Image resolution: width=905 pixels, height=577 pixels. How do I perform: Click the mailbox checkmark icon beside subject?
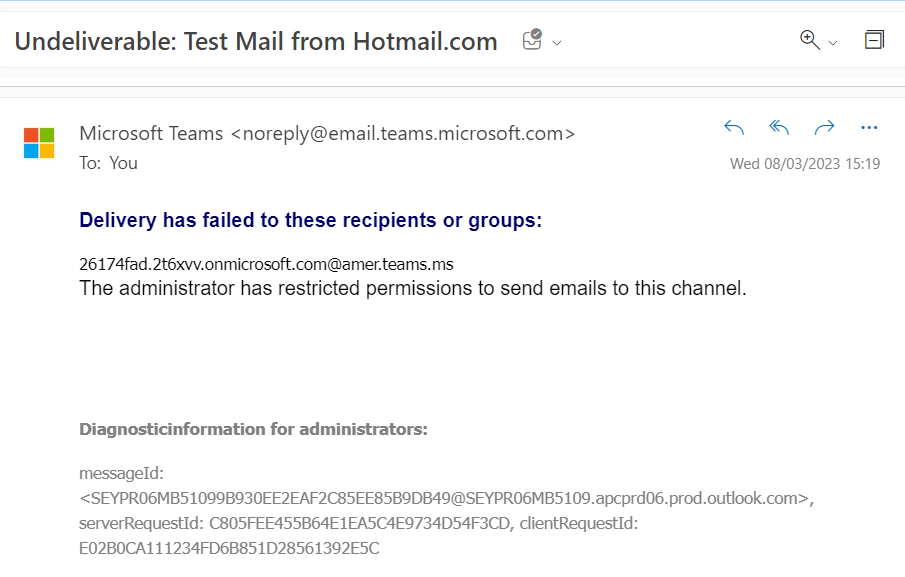(532, 40)
